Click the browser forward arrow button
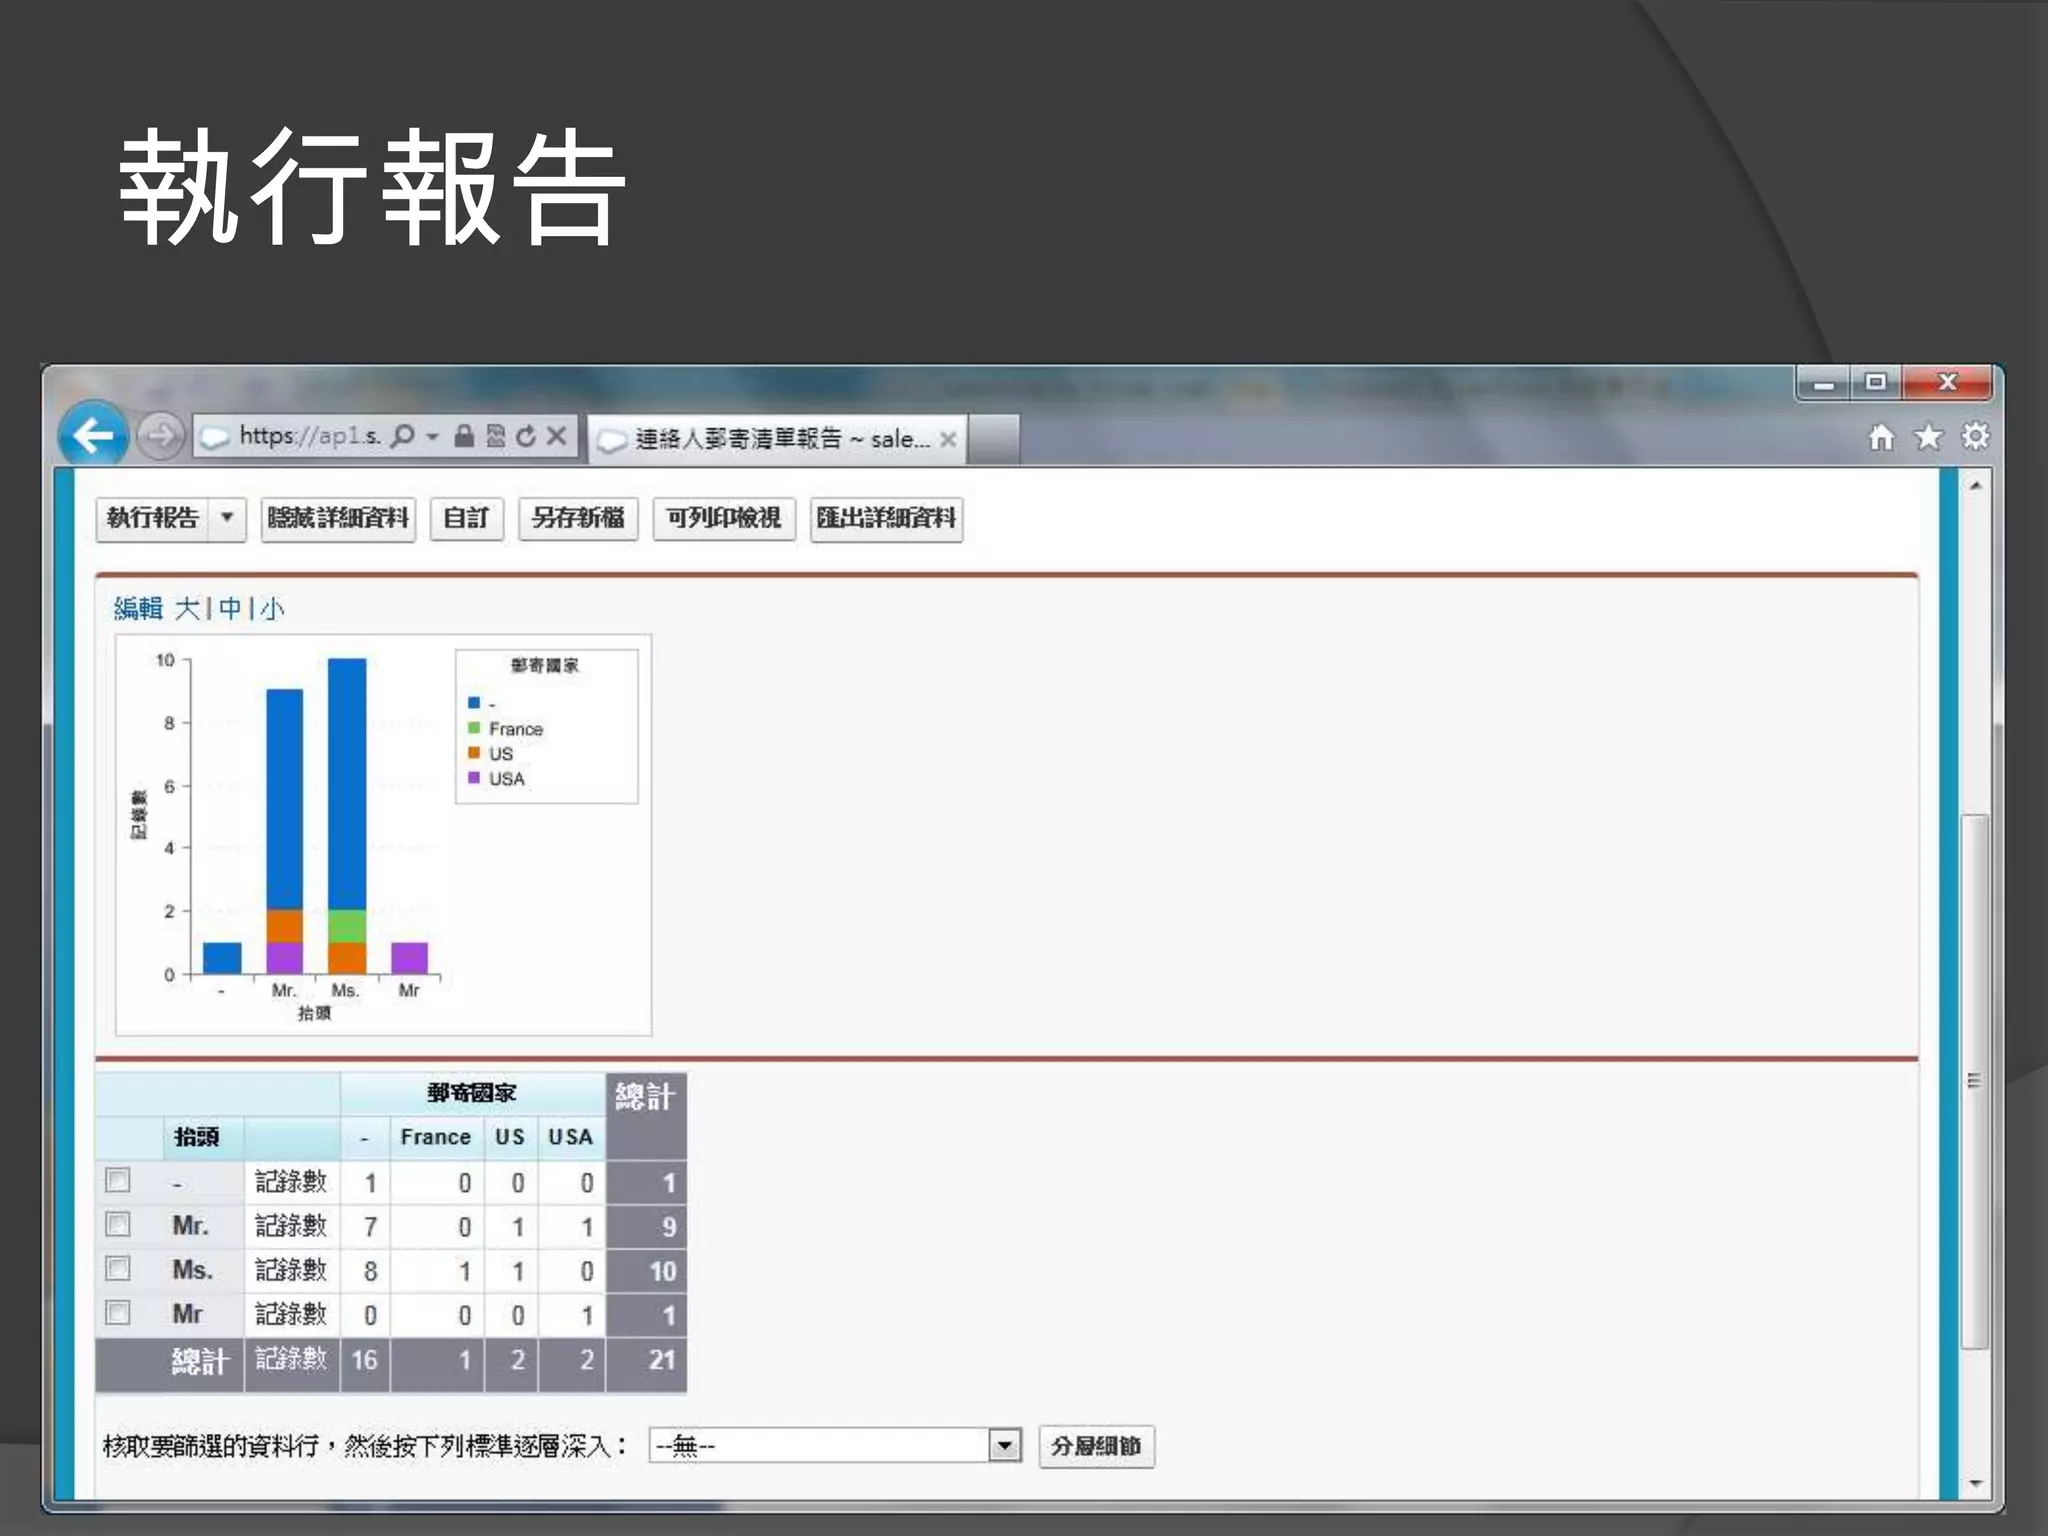The height and width of the screenshot is (1536, 2048). coord(160,436)
